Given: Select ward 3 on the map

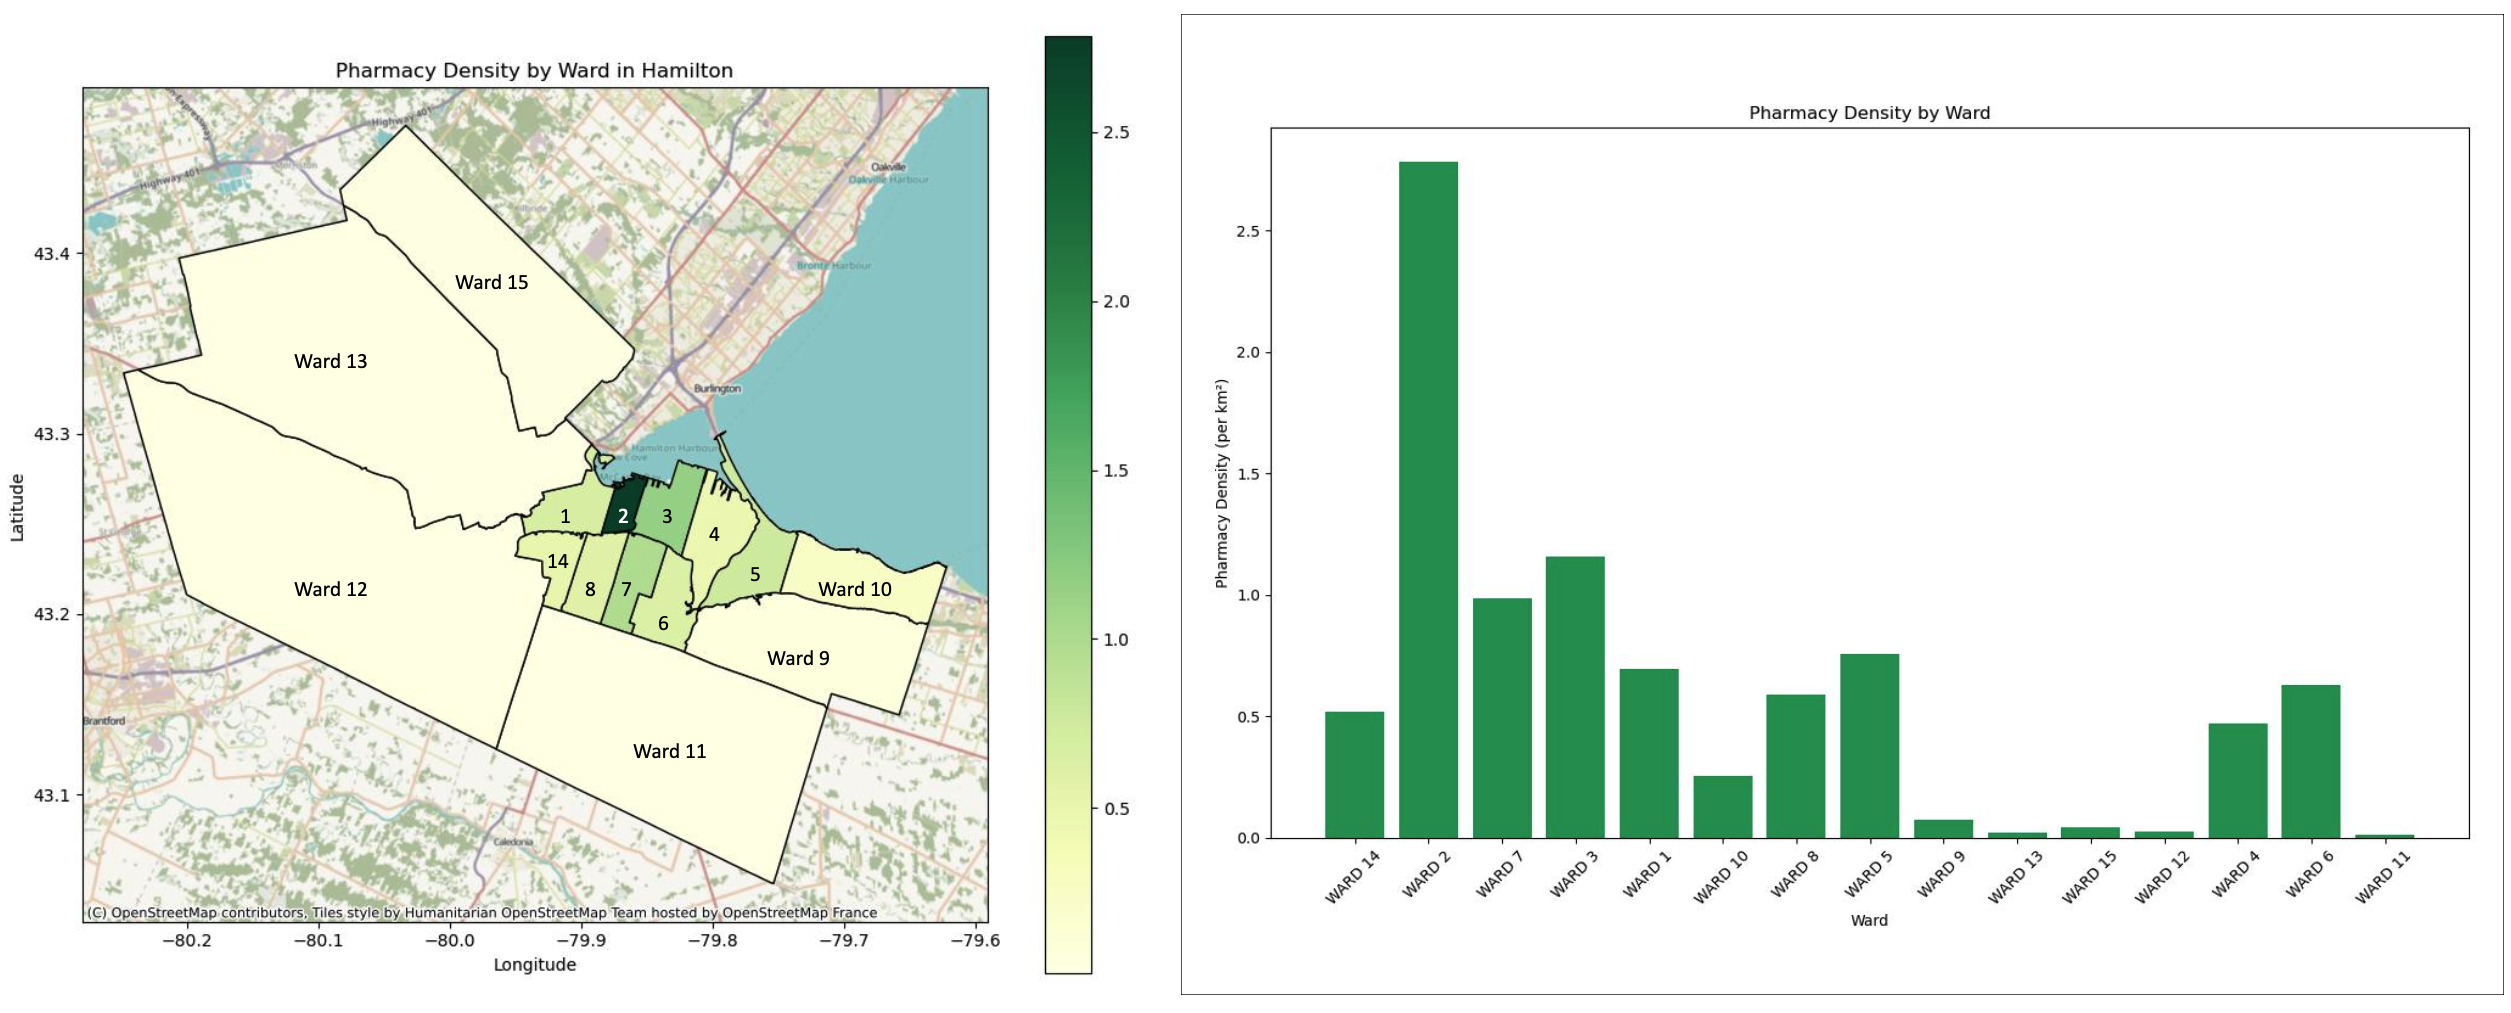Looking at the screenshot, I should pyautogui.click(x=667, y=516).
